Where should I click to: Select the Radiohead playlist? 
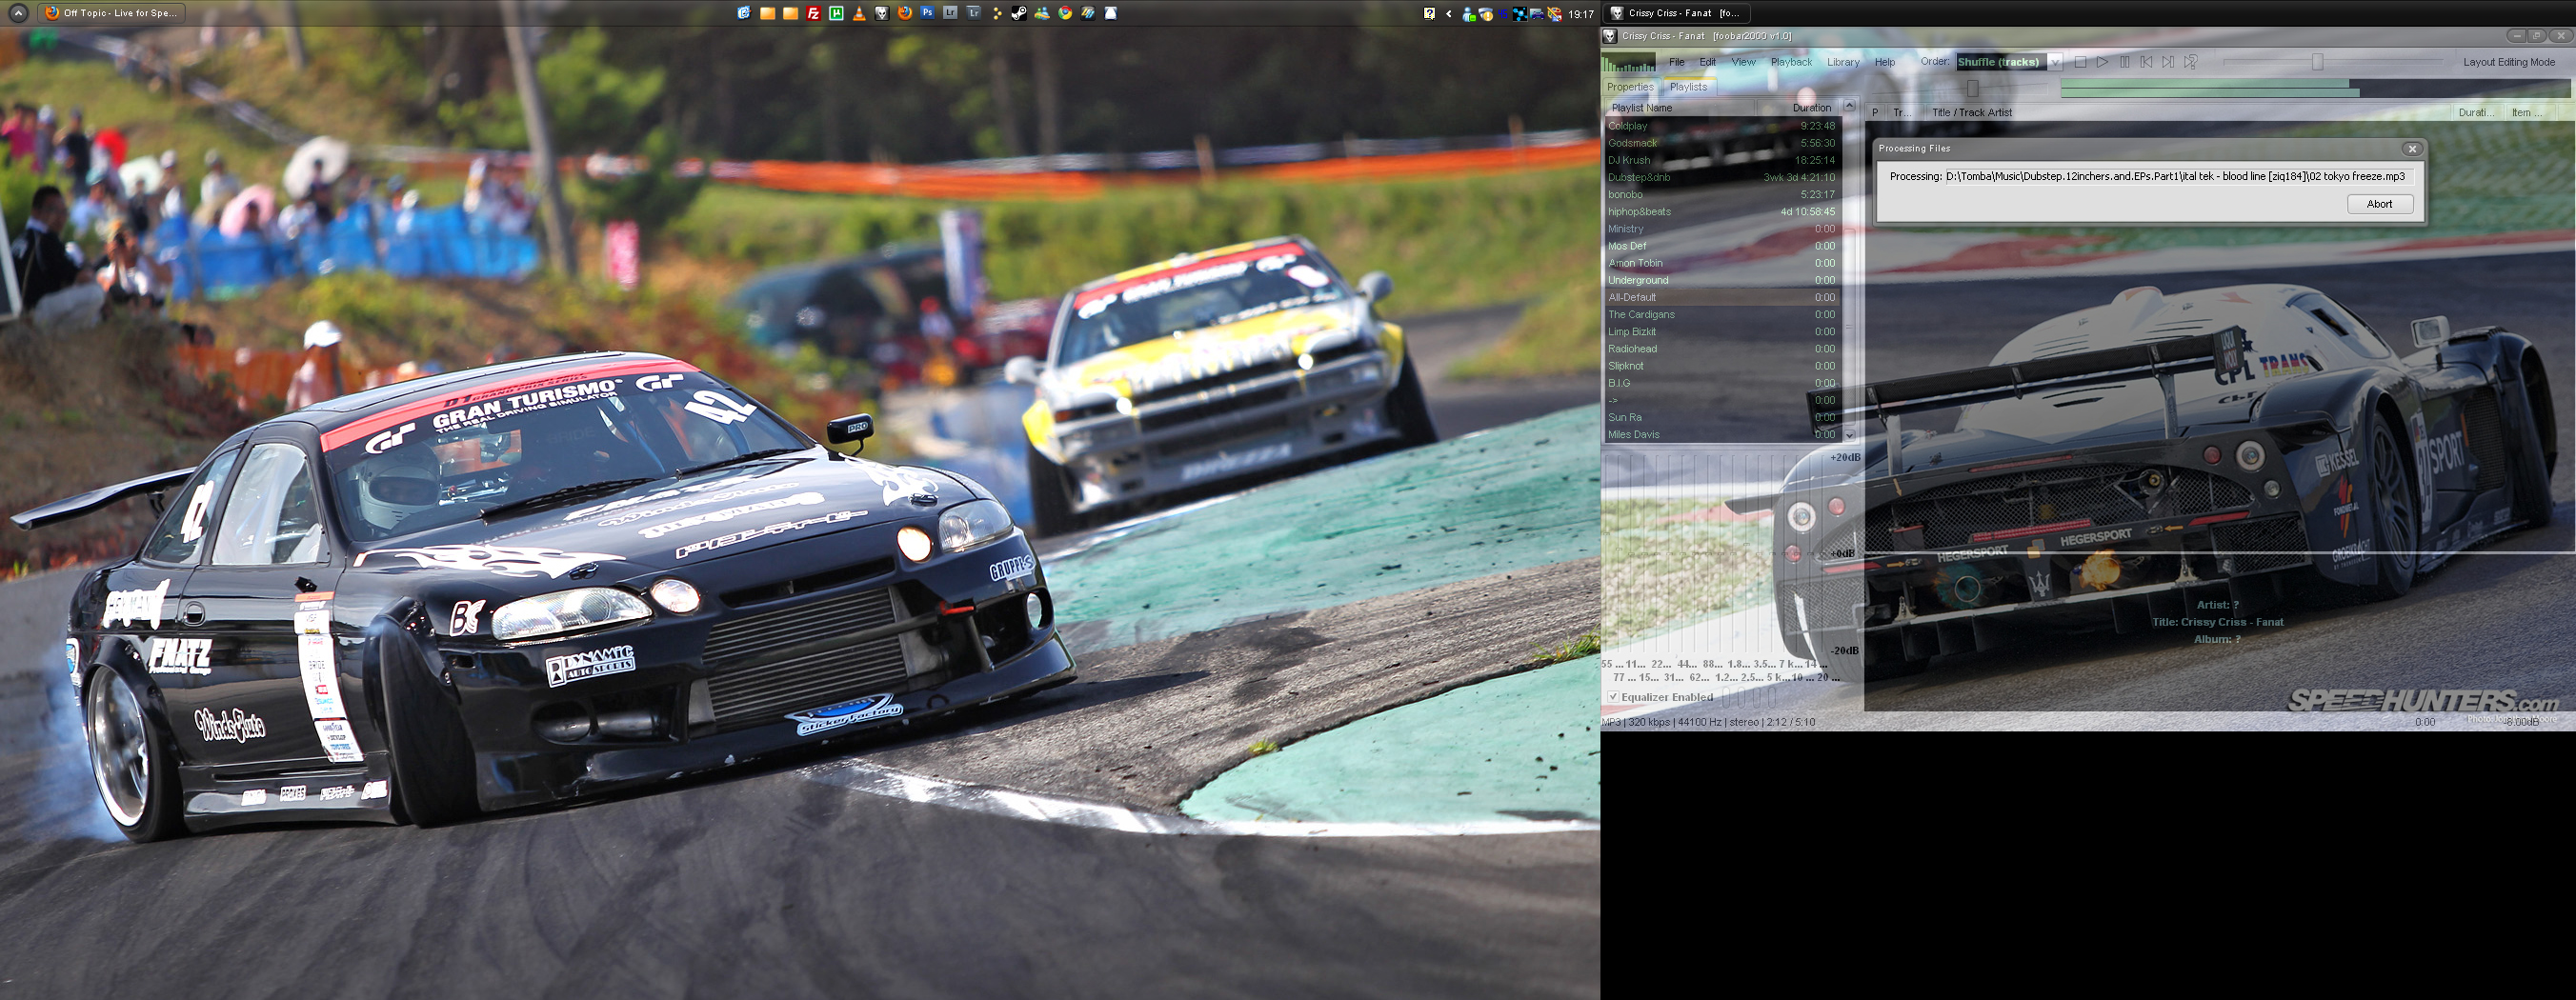1721,349
